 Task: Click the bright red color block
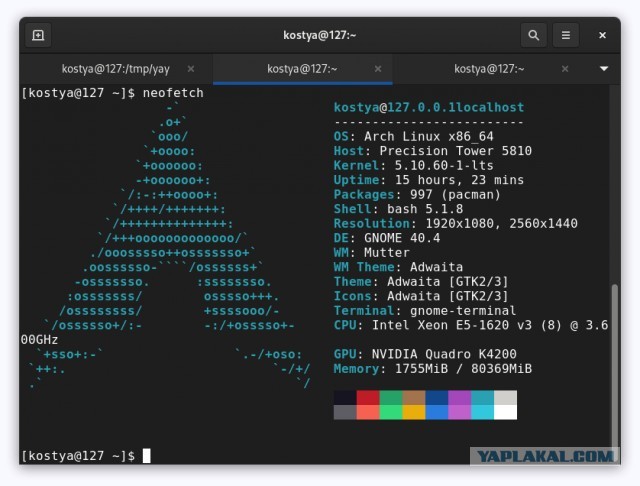pos(368,412)
